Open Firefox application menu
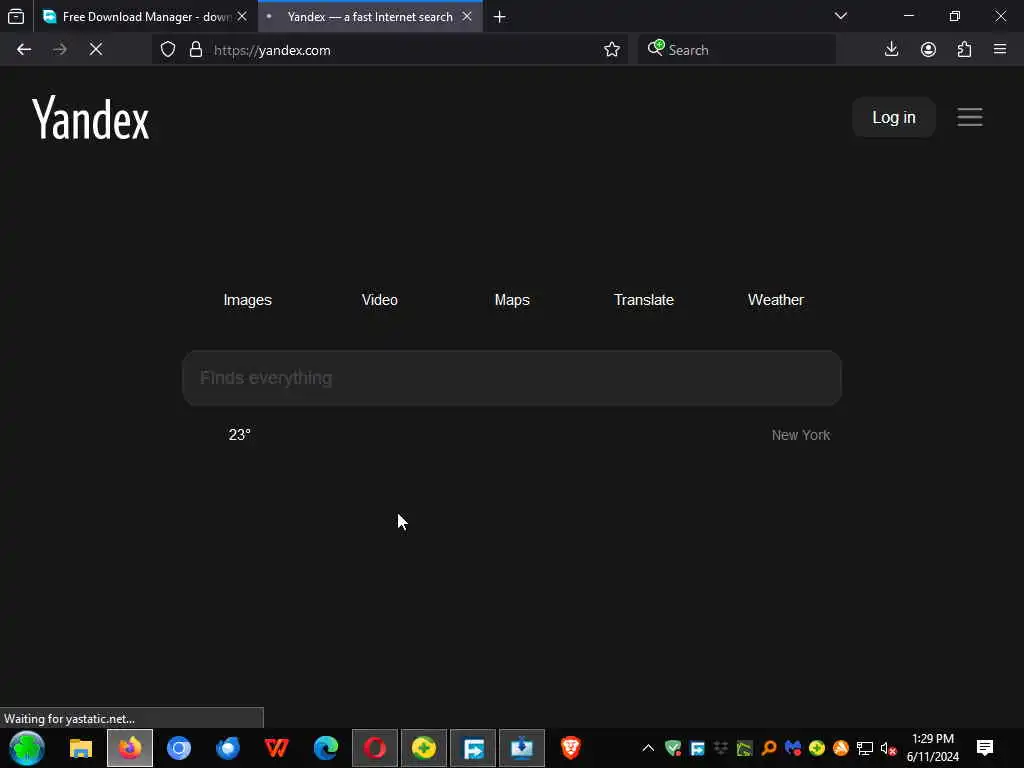The image size is (1024, 768). (x=1000, y=50)
